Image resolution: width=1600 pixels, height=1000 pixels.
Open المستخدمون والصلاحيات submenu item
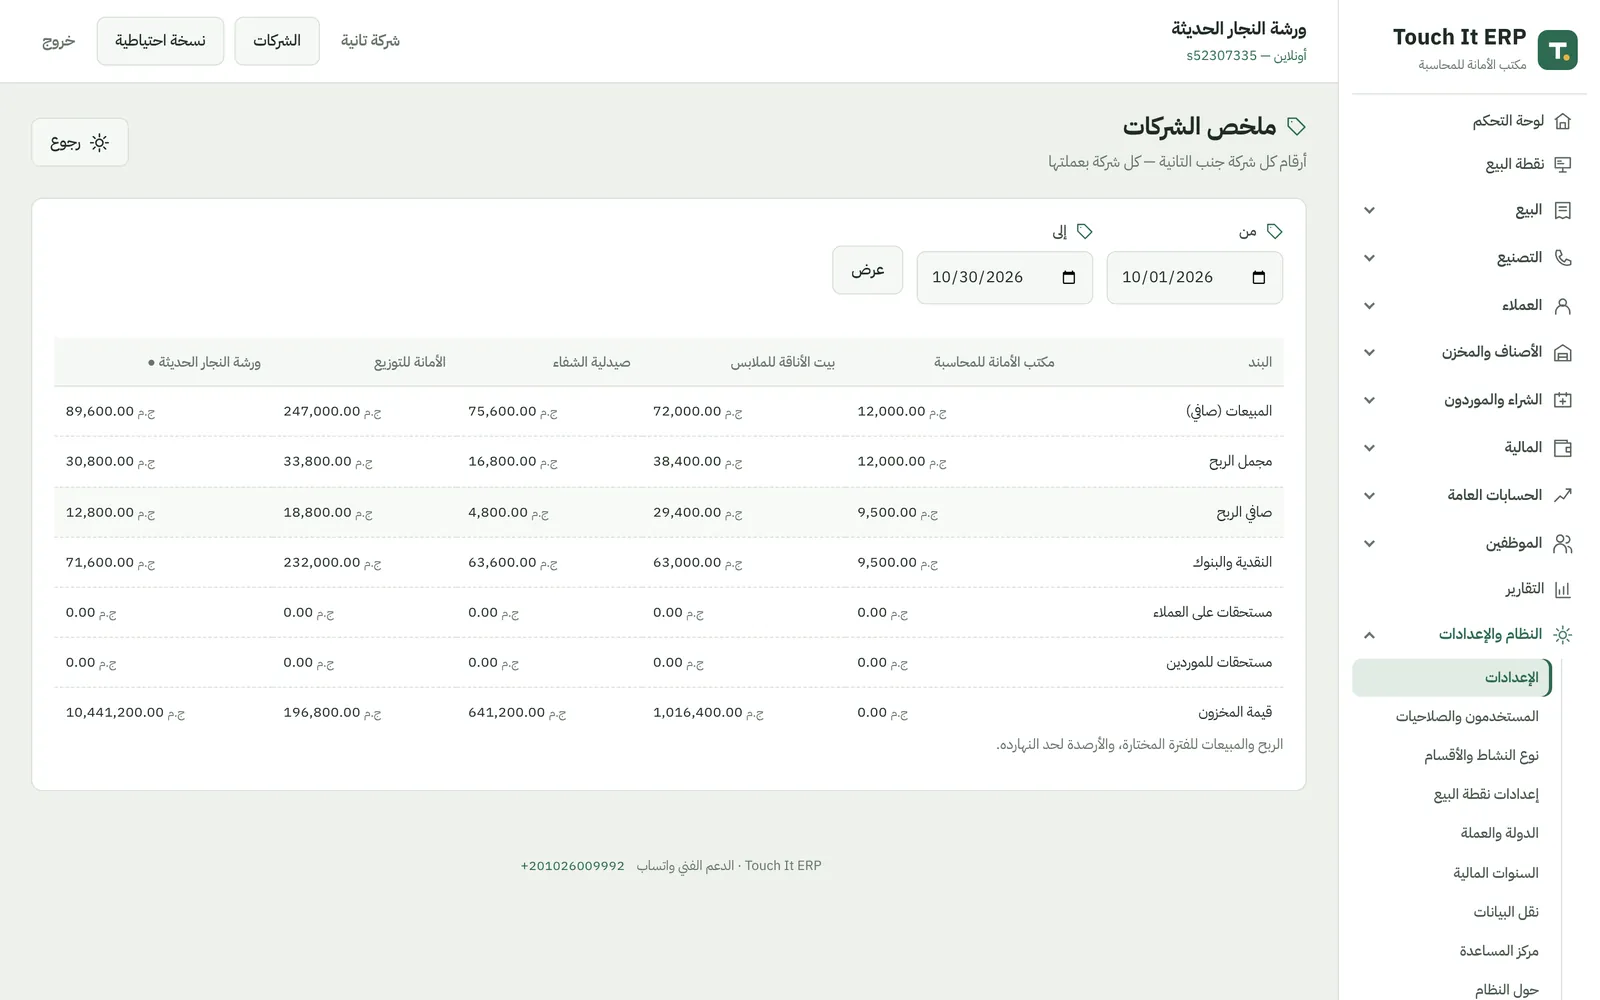click(1467, 717)
